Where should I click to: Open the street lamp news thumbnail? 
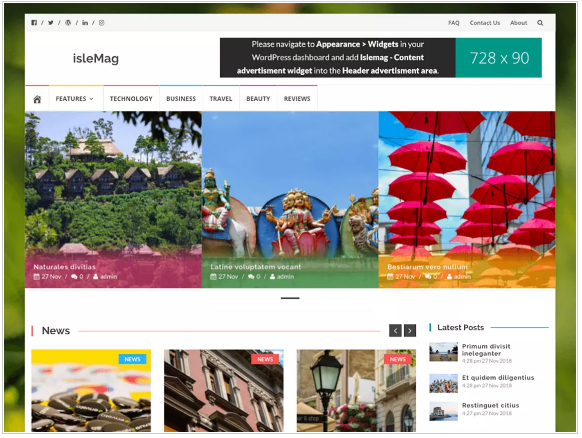click(x=356, y=390)
